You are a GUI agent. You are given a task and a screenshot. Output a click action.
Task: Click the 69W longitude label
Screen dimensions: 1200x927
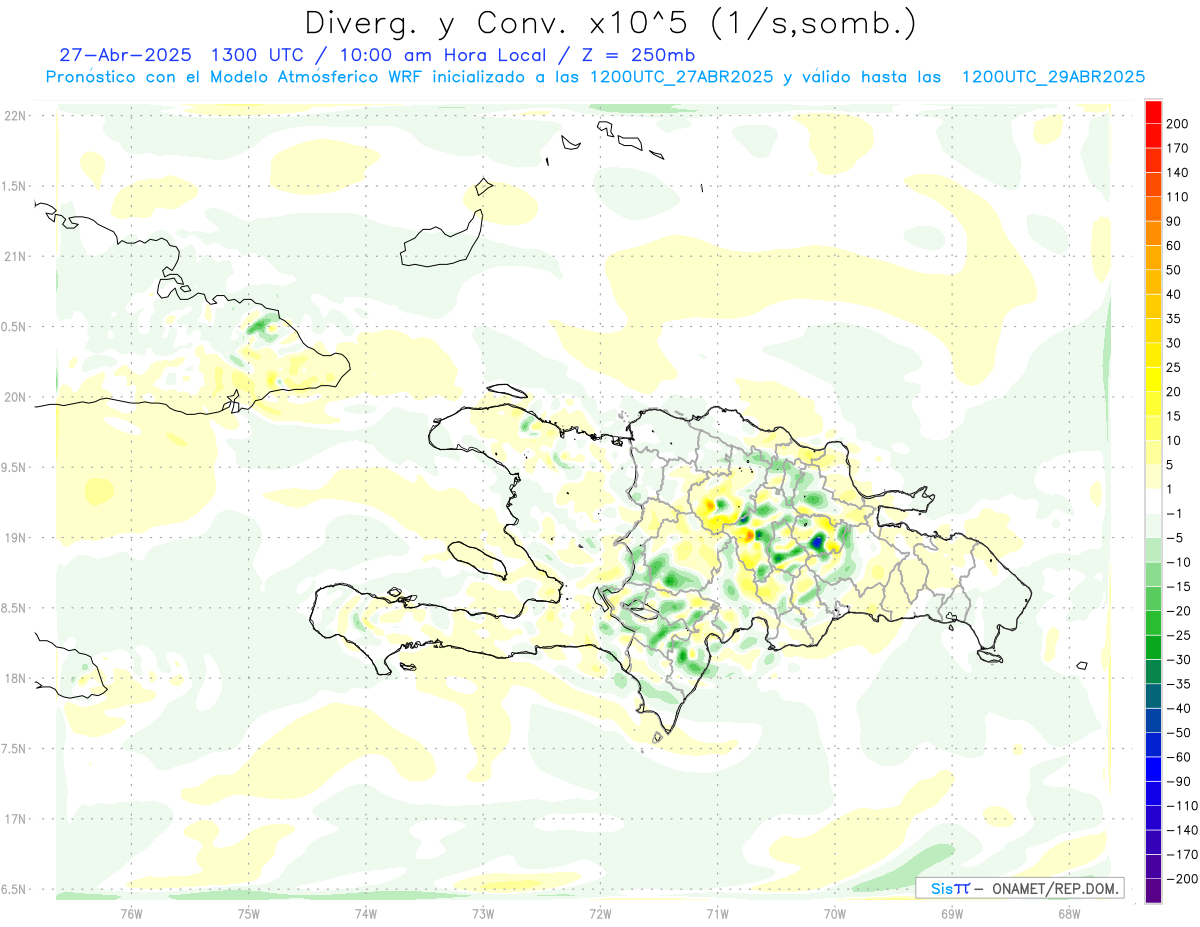952,913
